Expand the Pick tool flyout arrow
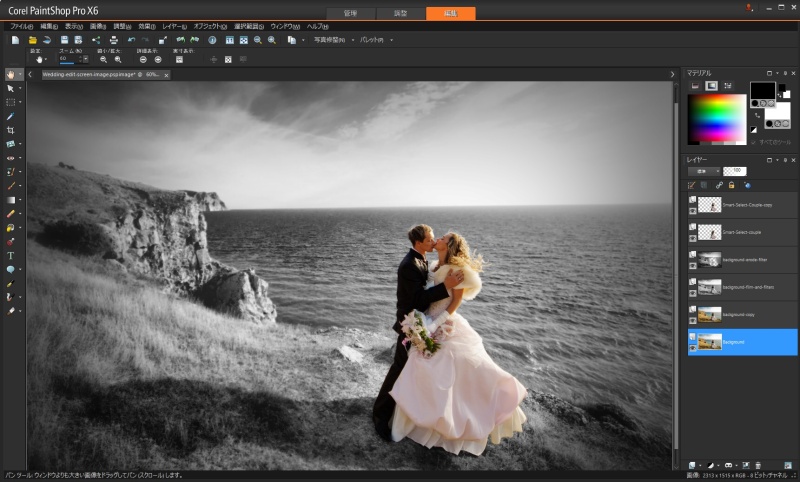800x482 pixels. 20,88
